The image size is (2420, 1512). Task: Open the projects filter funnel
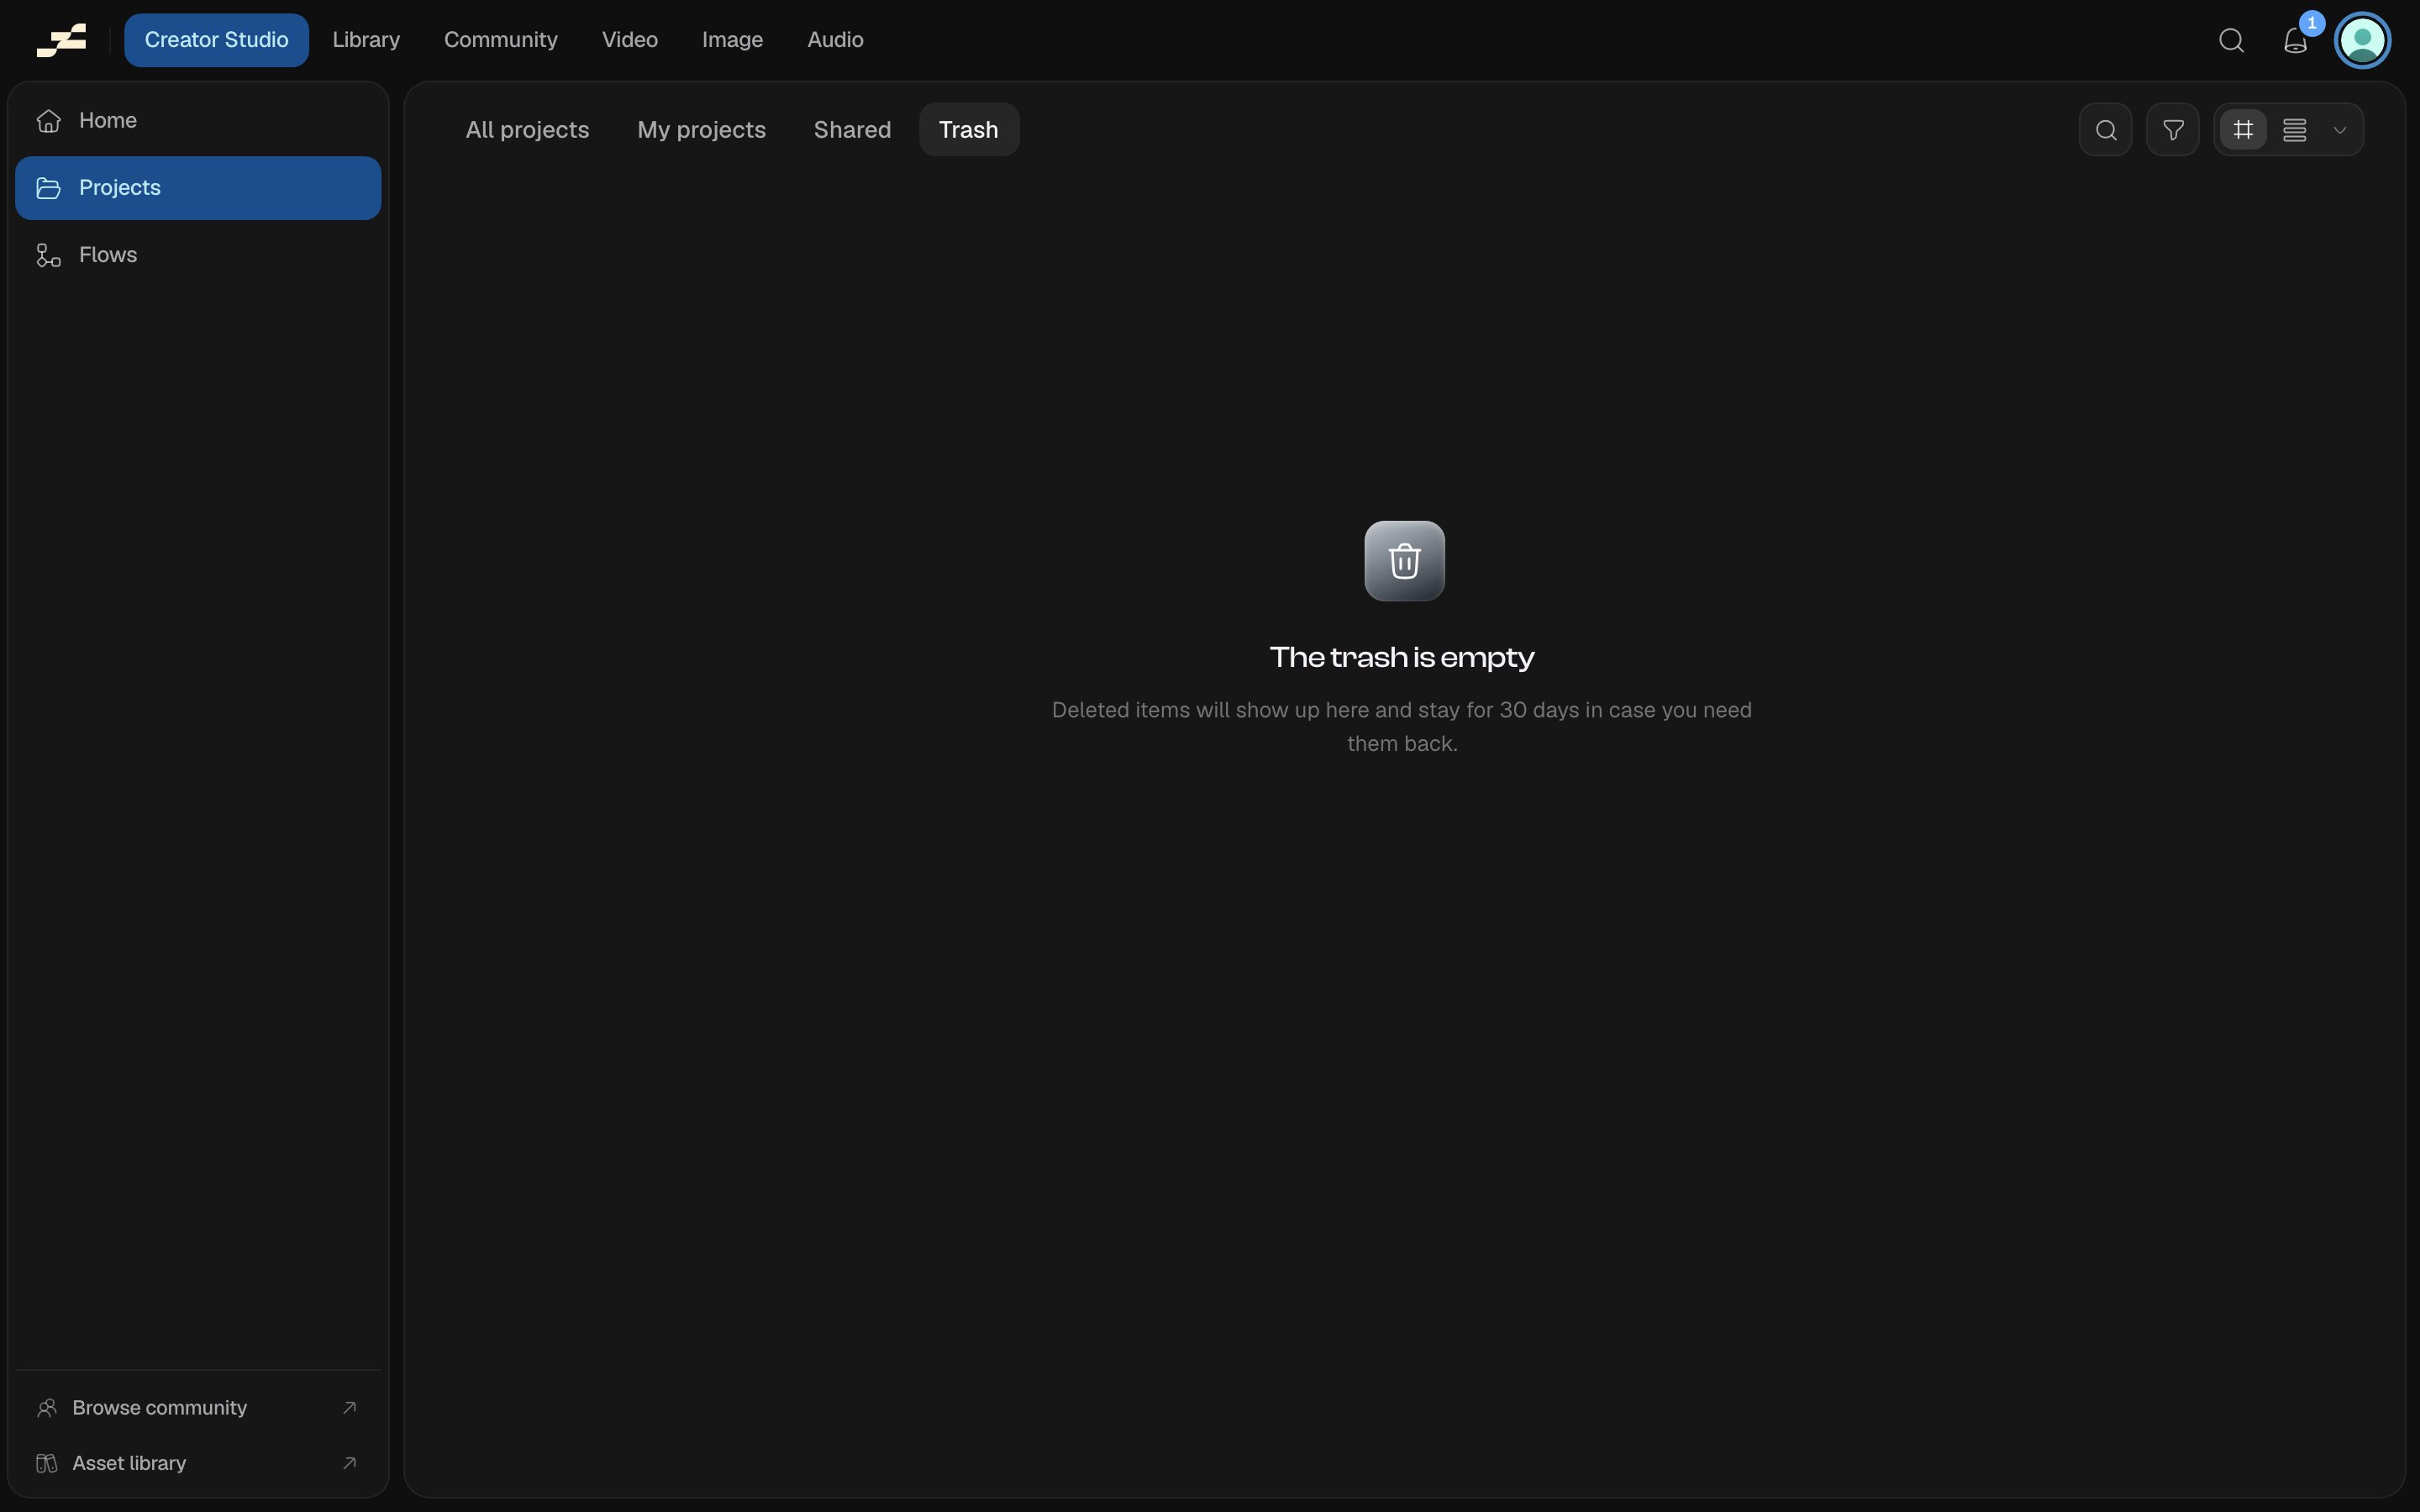(x=2172, y=130)
